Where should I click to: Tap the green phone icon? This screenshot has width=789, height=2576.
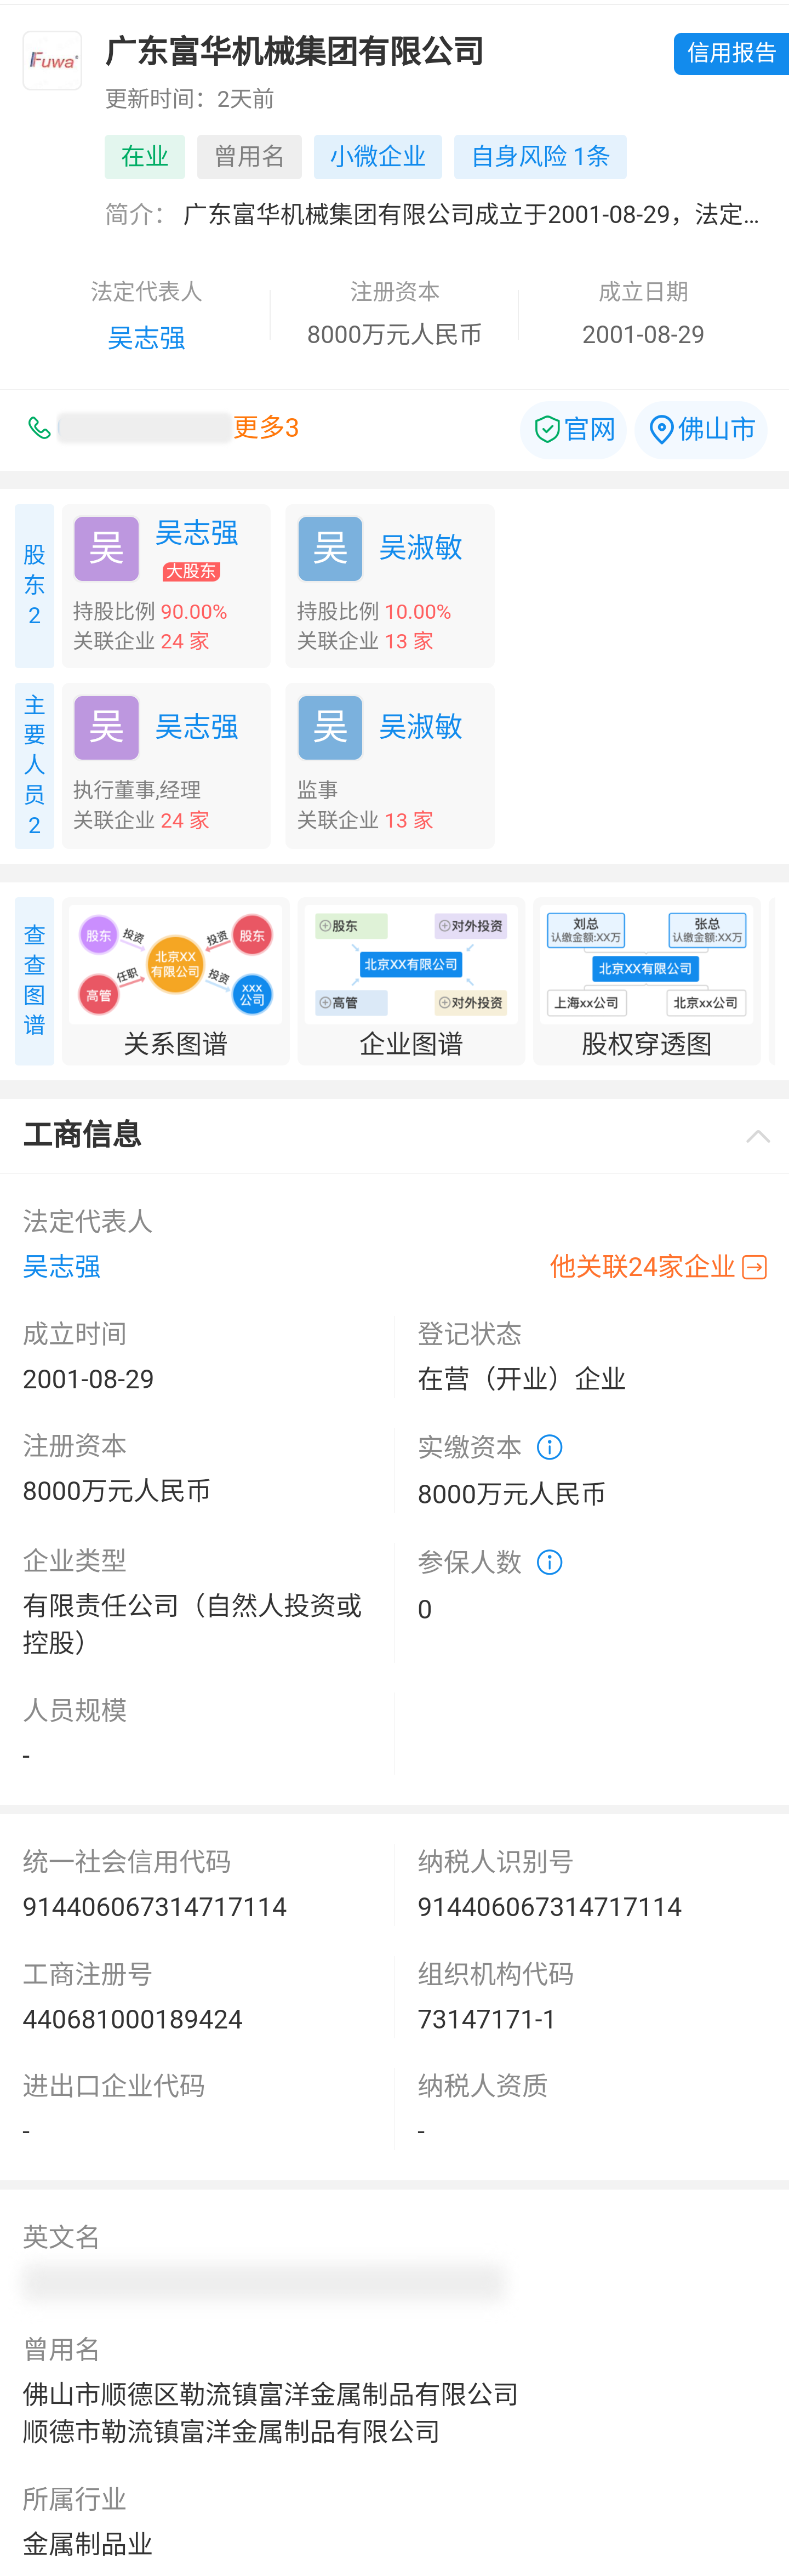coord(39,428)
